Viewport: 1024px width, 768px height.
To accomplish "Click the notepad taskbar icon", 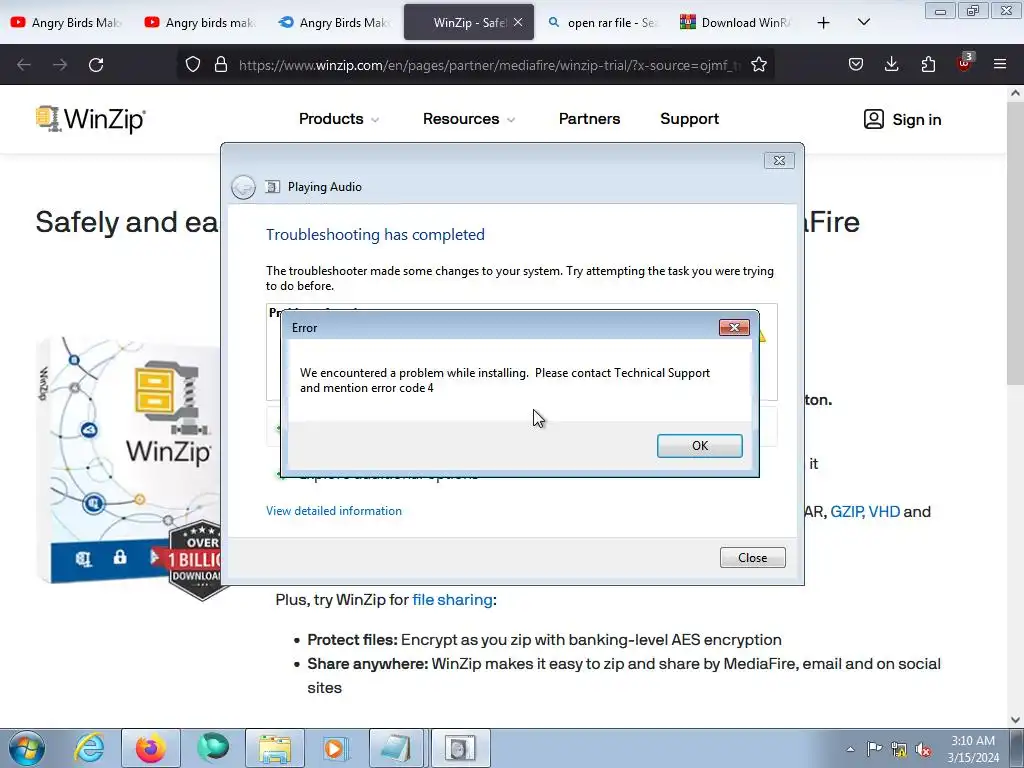I will tap(396, 748).
